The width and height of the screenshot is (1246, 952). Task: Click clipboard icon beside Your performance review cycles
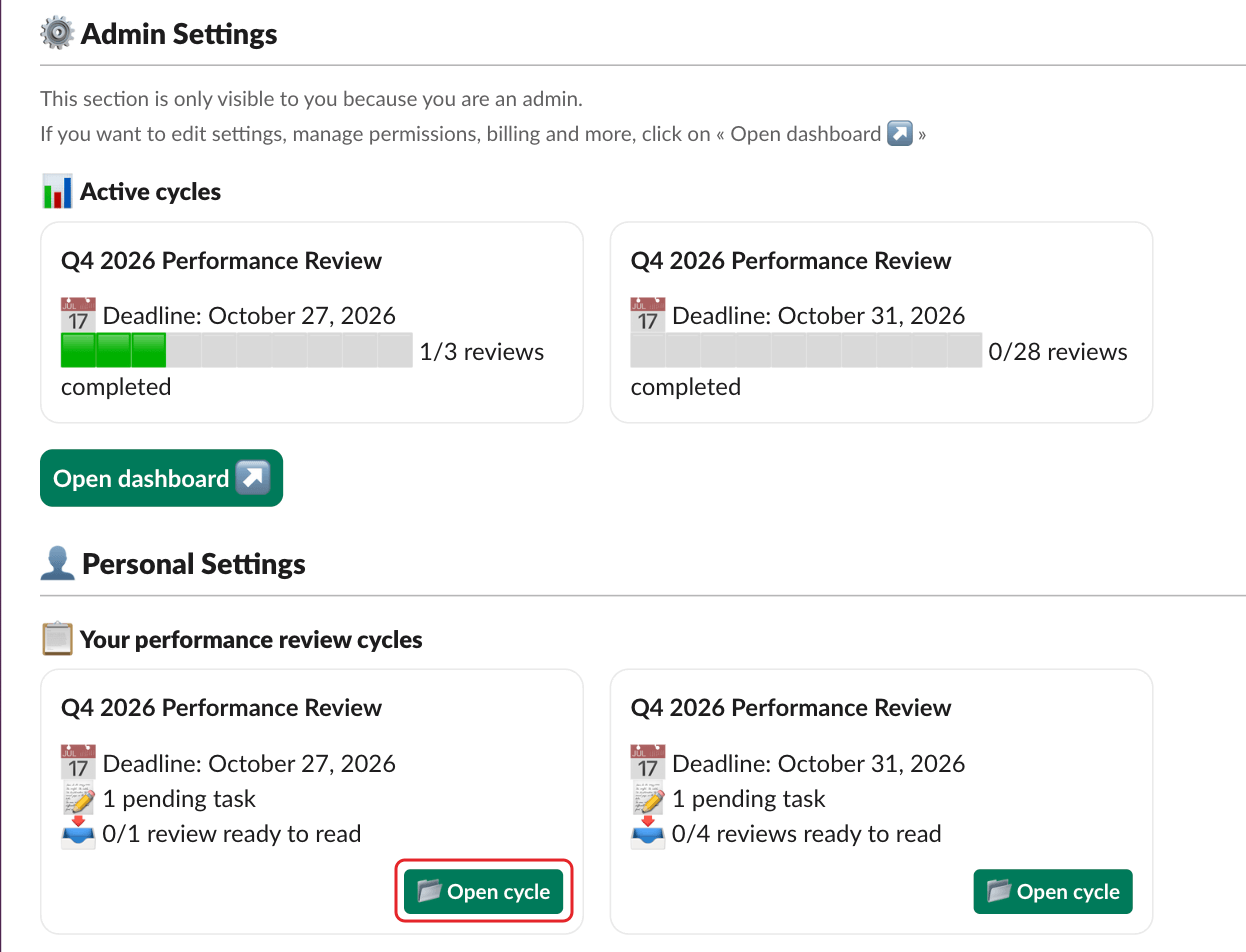tap(57, 639)
